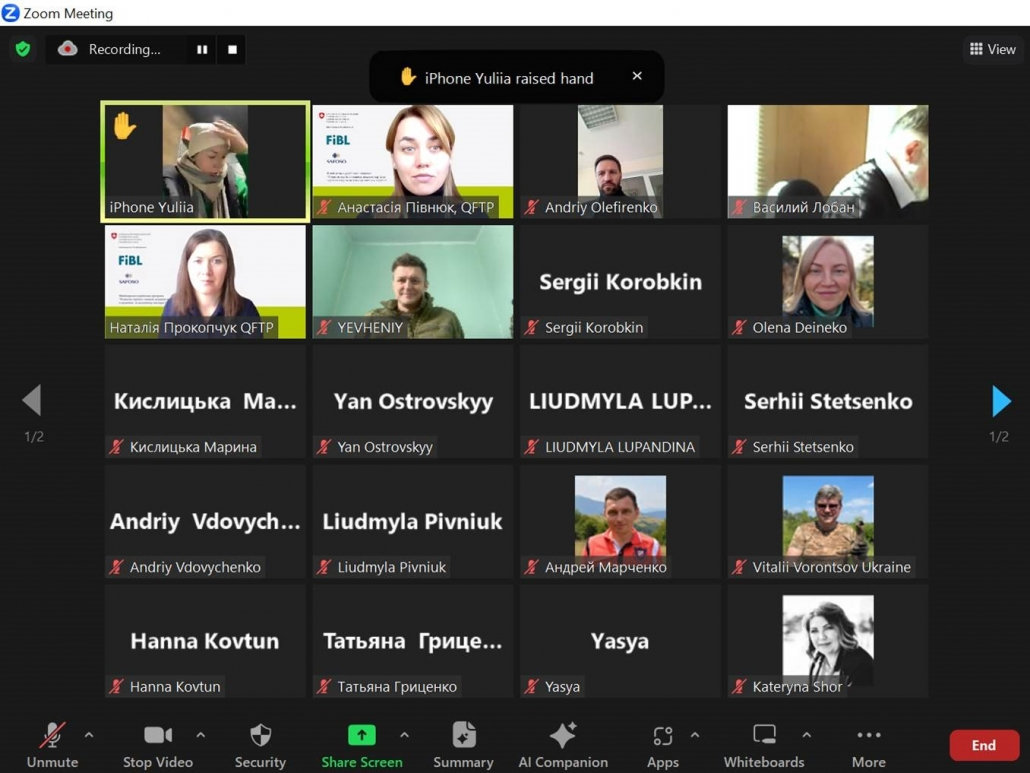Turn off camera with Stop Video
Image resolution: width=1030 pixels, height=773 pixels.
[x=157, y=745]
